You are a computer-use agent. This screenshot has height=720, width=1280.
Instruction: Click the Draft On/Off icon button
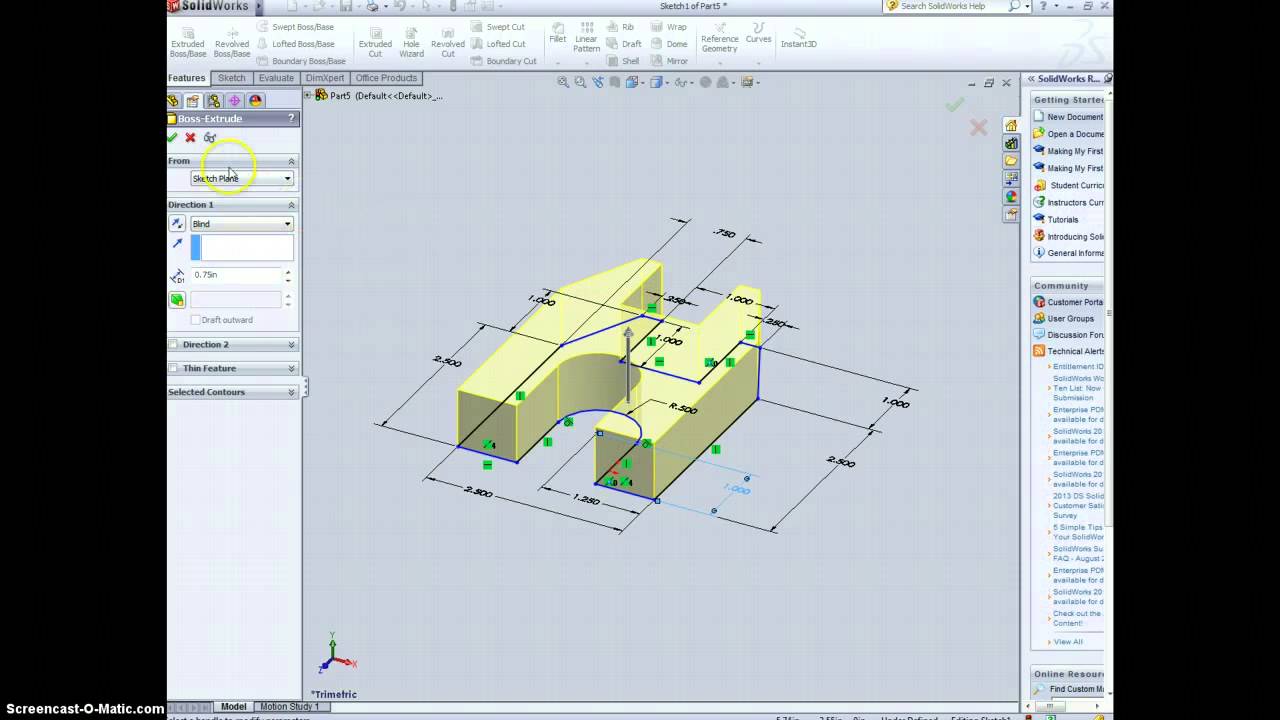point(177,299)
